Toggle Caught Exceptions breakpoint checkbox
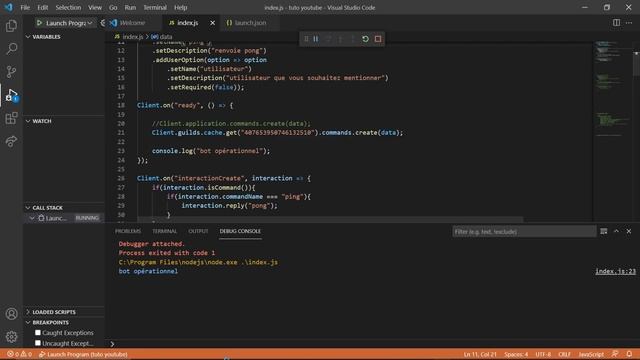640x360 pixels. tap(38, 333)
